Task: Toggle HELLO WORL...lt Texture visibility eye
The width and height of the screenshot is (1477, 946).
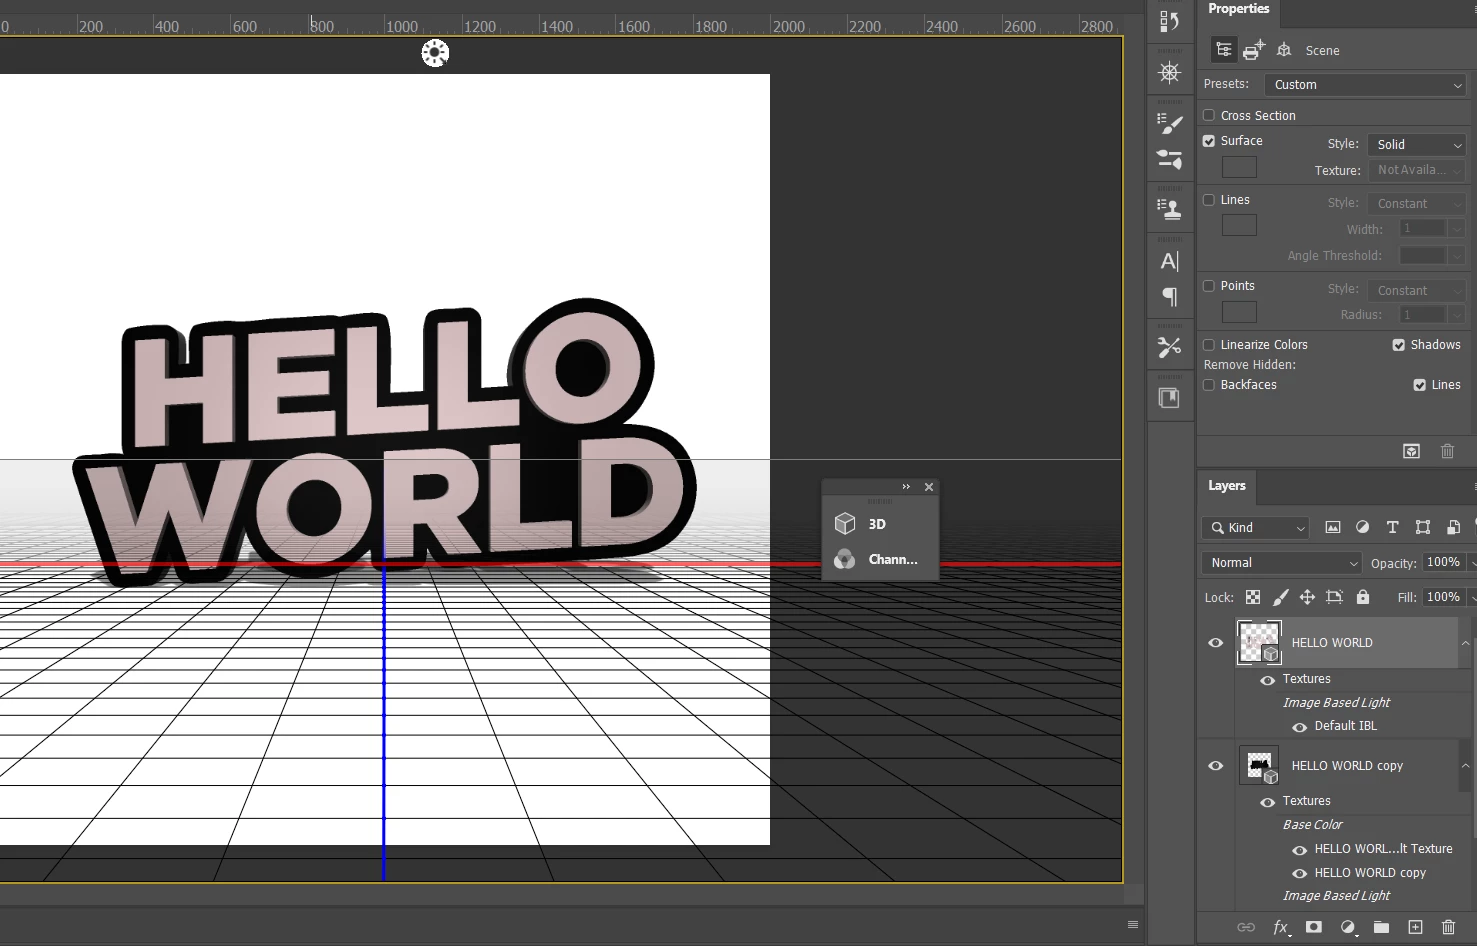Action: point(1300,850)
